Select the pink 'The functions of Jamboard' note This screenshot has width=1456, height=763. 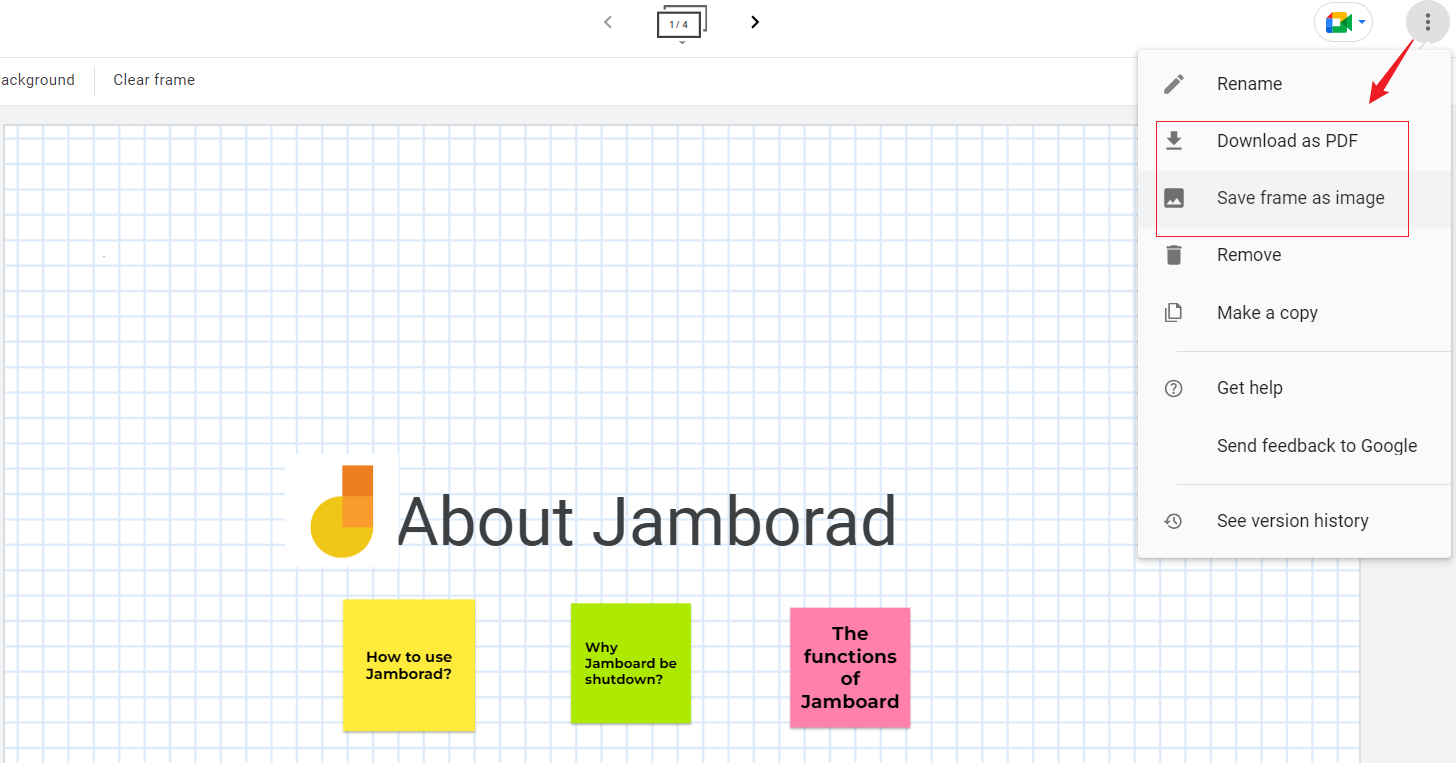(850, 667)
